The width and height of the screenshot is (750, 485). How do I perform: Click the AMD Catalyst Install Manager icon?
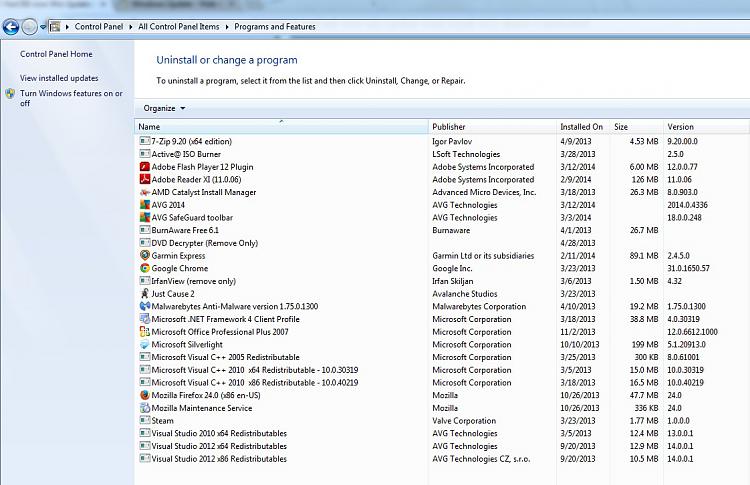tap(144, 192)
